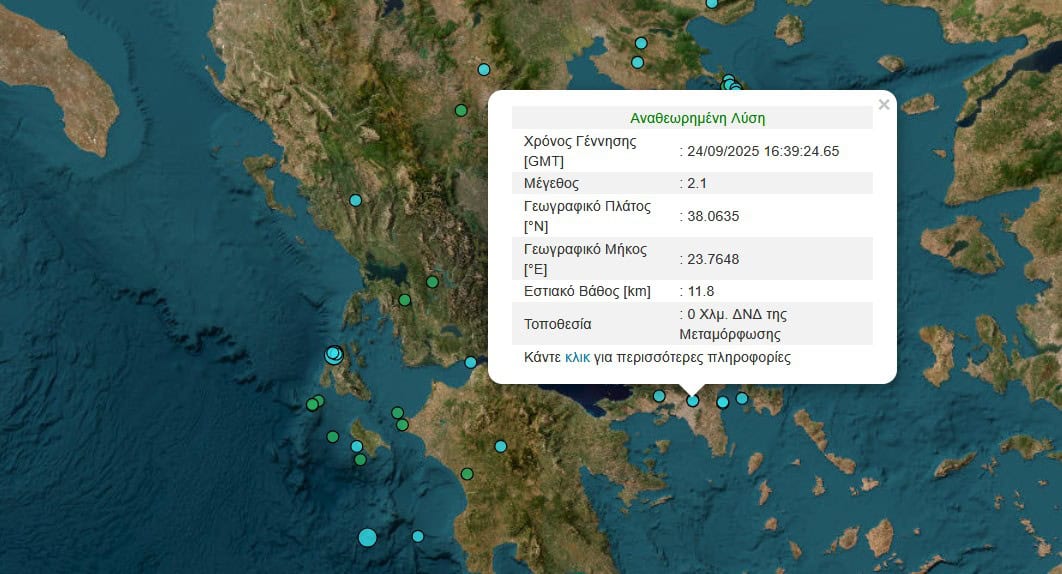This screenshot has height=574, width=1062.
Task: Select the green marker left of the popup title
Action: coord(461,110)
